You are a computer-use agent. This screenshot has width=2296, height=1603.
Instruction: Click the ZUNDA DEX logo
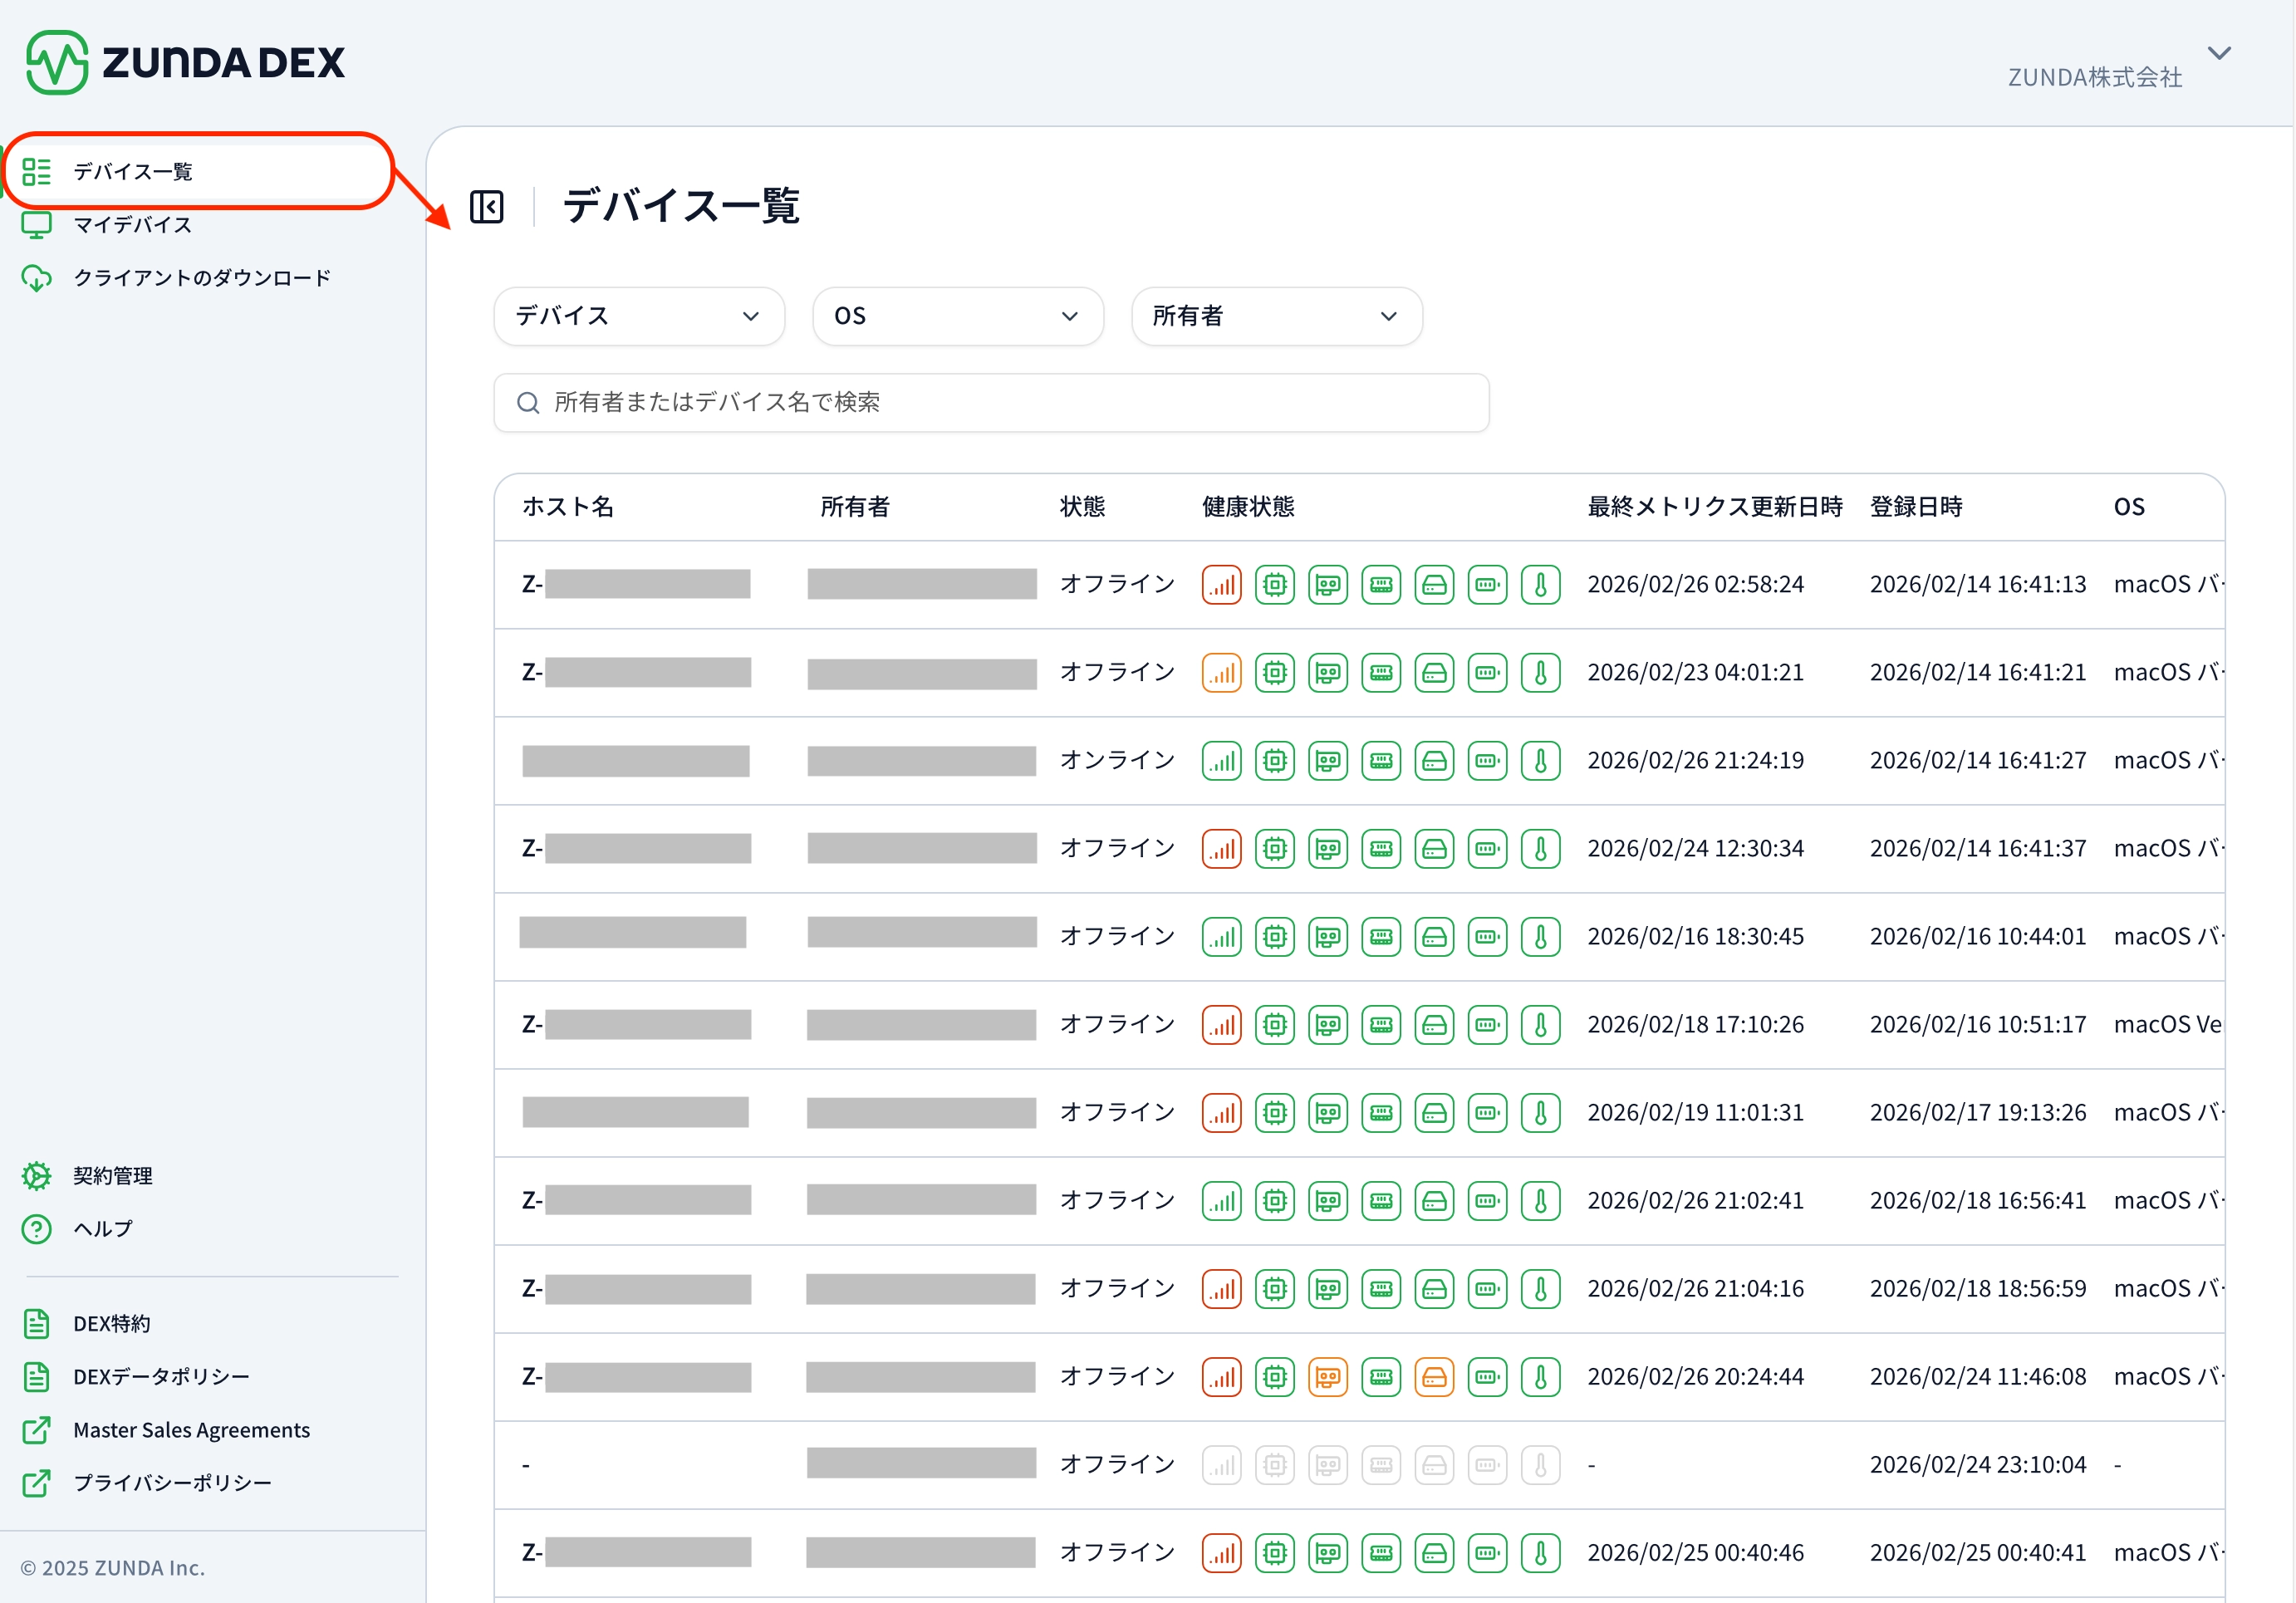coord(185,62)
